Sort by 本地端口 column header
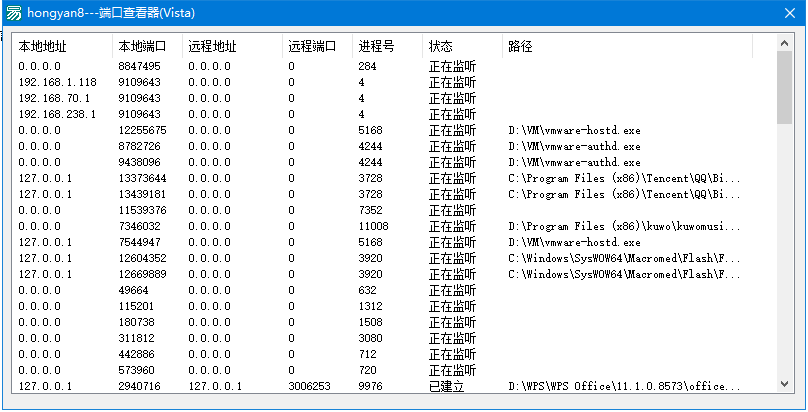Viewport: 808px width, 412px height. point(147,46)
